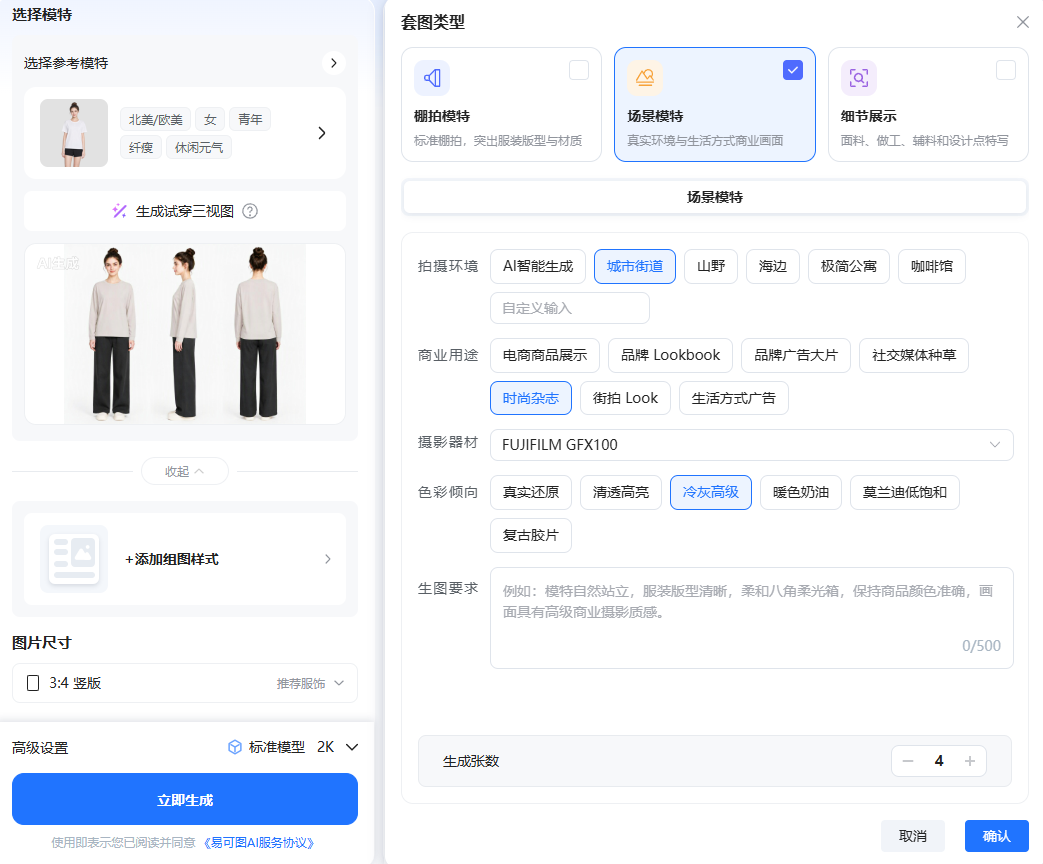Check the 细节展示 checkbox

point(1005,70)
